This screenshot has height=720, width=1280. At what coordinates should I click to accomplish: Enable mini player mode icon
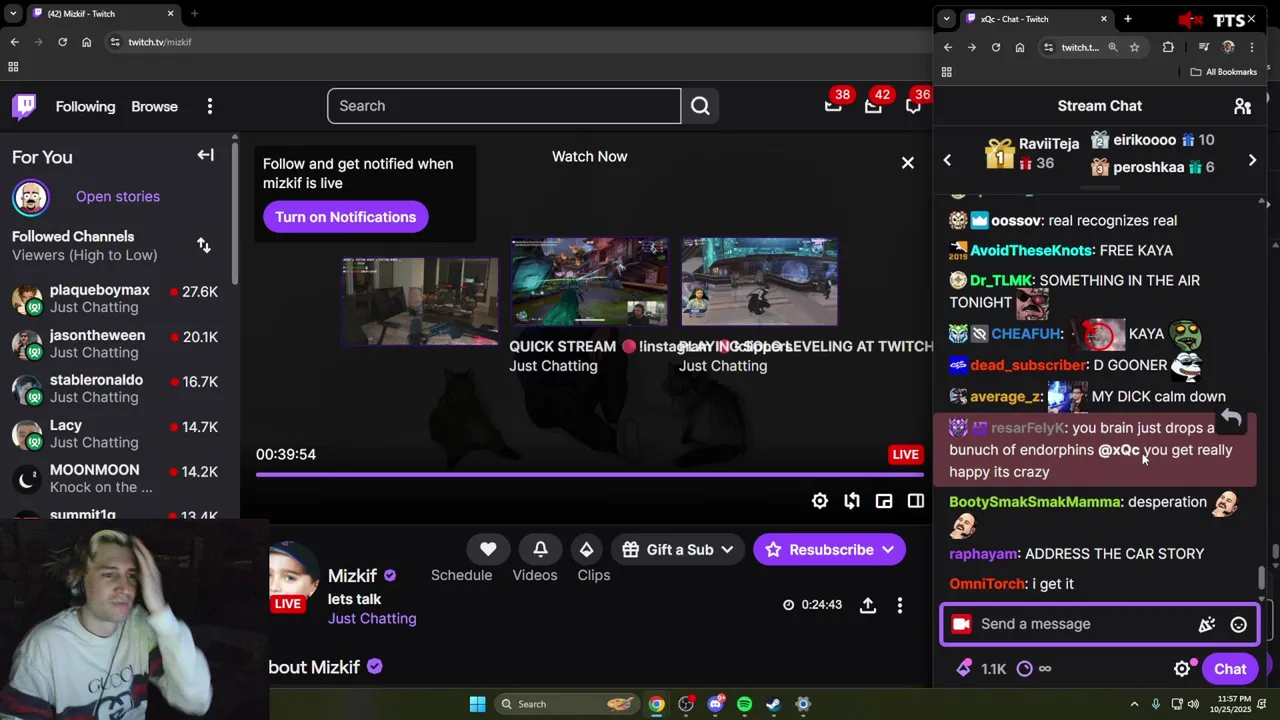coord(884,501)
